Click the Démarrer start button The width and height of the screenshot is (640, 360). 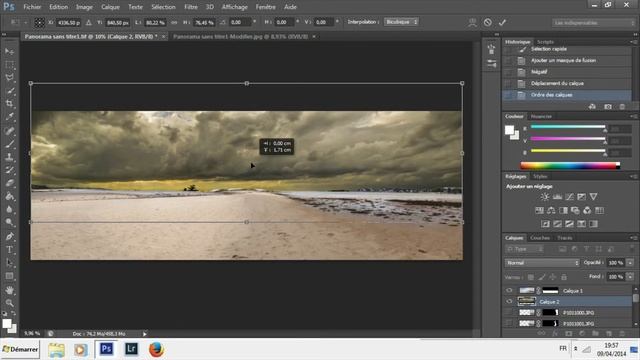coord(20,349)
